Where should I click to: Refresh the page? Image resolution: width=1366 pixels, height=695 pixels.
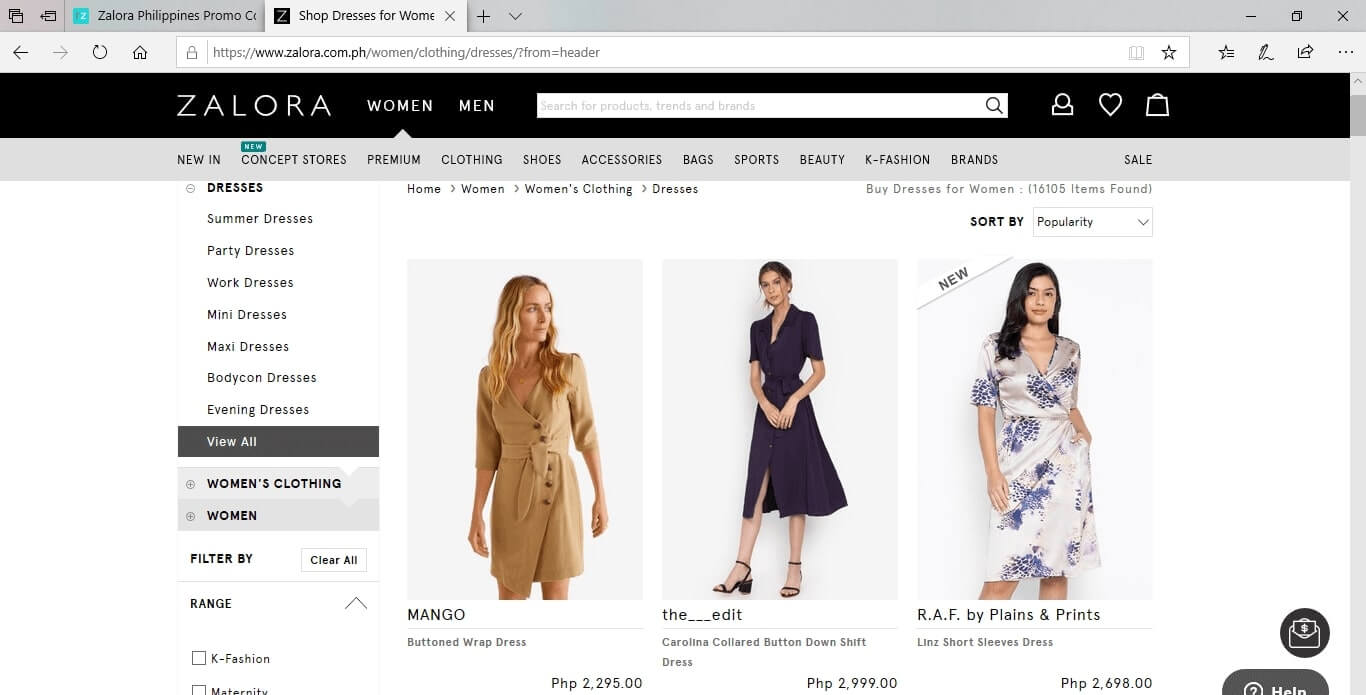point(100,52)
